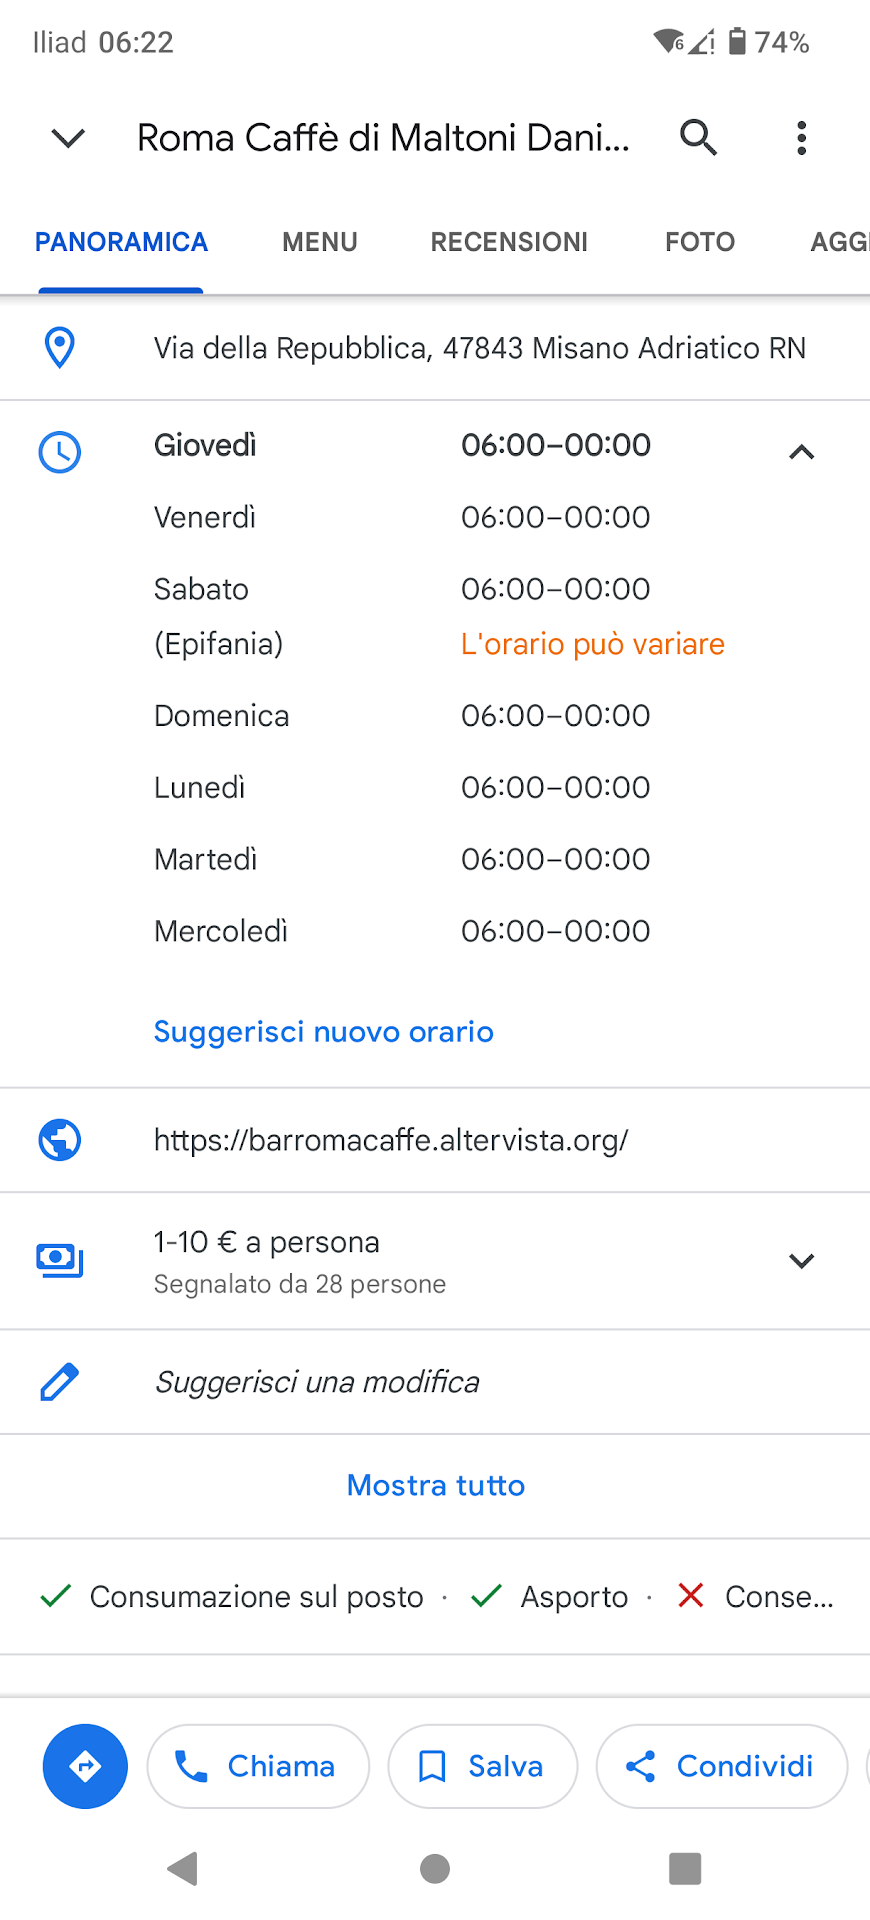Image resolution: width=870 pixels, height=1920 pixels.
Task: Tap the clock opening hours icon
Action: click(60, 452)
